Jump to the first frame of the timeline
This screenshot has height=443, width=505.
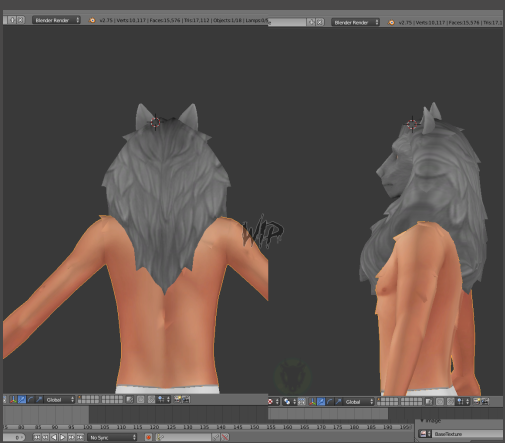tap(37, 437)
